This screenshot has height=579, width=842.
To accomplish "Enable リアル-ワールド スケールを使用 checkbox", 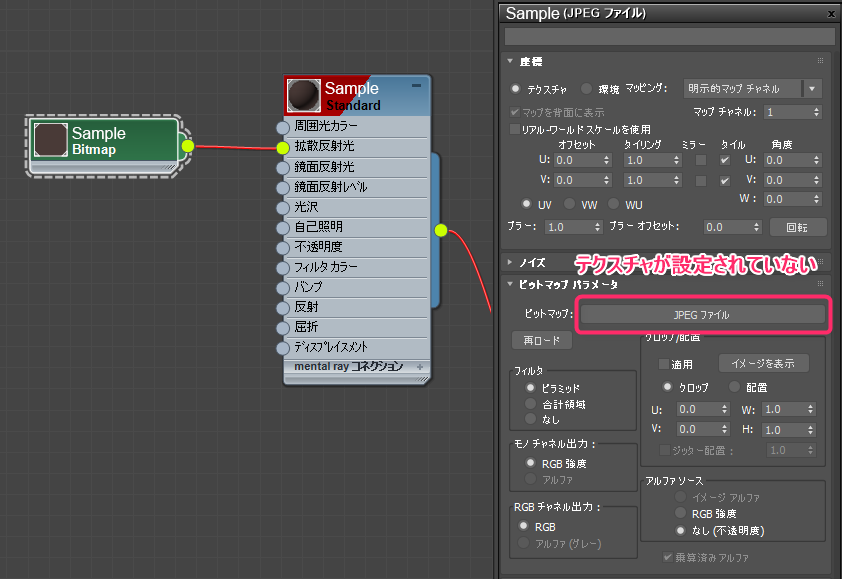I will [x=515, y=129].
